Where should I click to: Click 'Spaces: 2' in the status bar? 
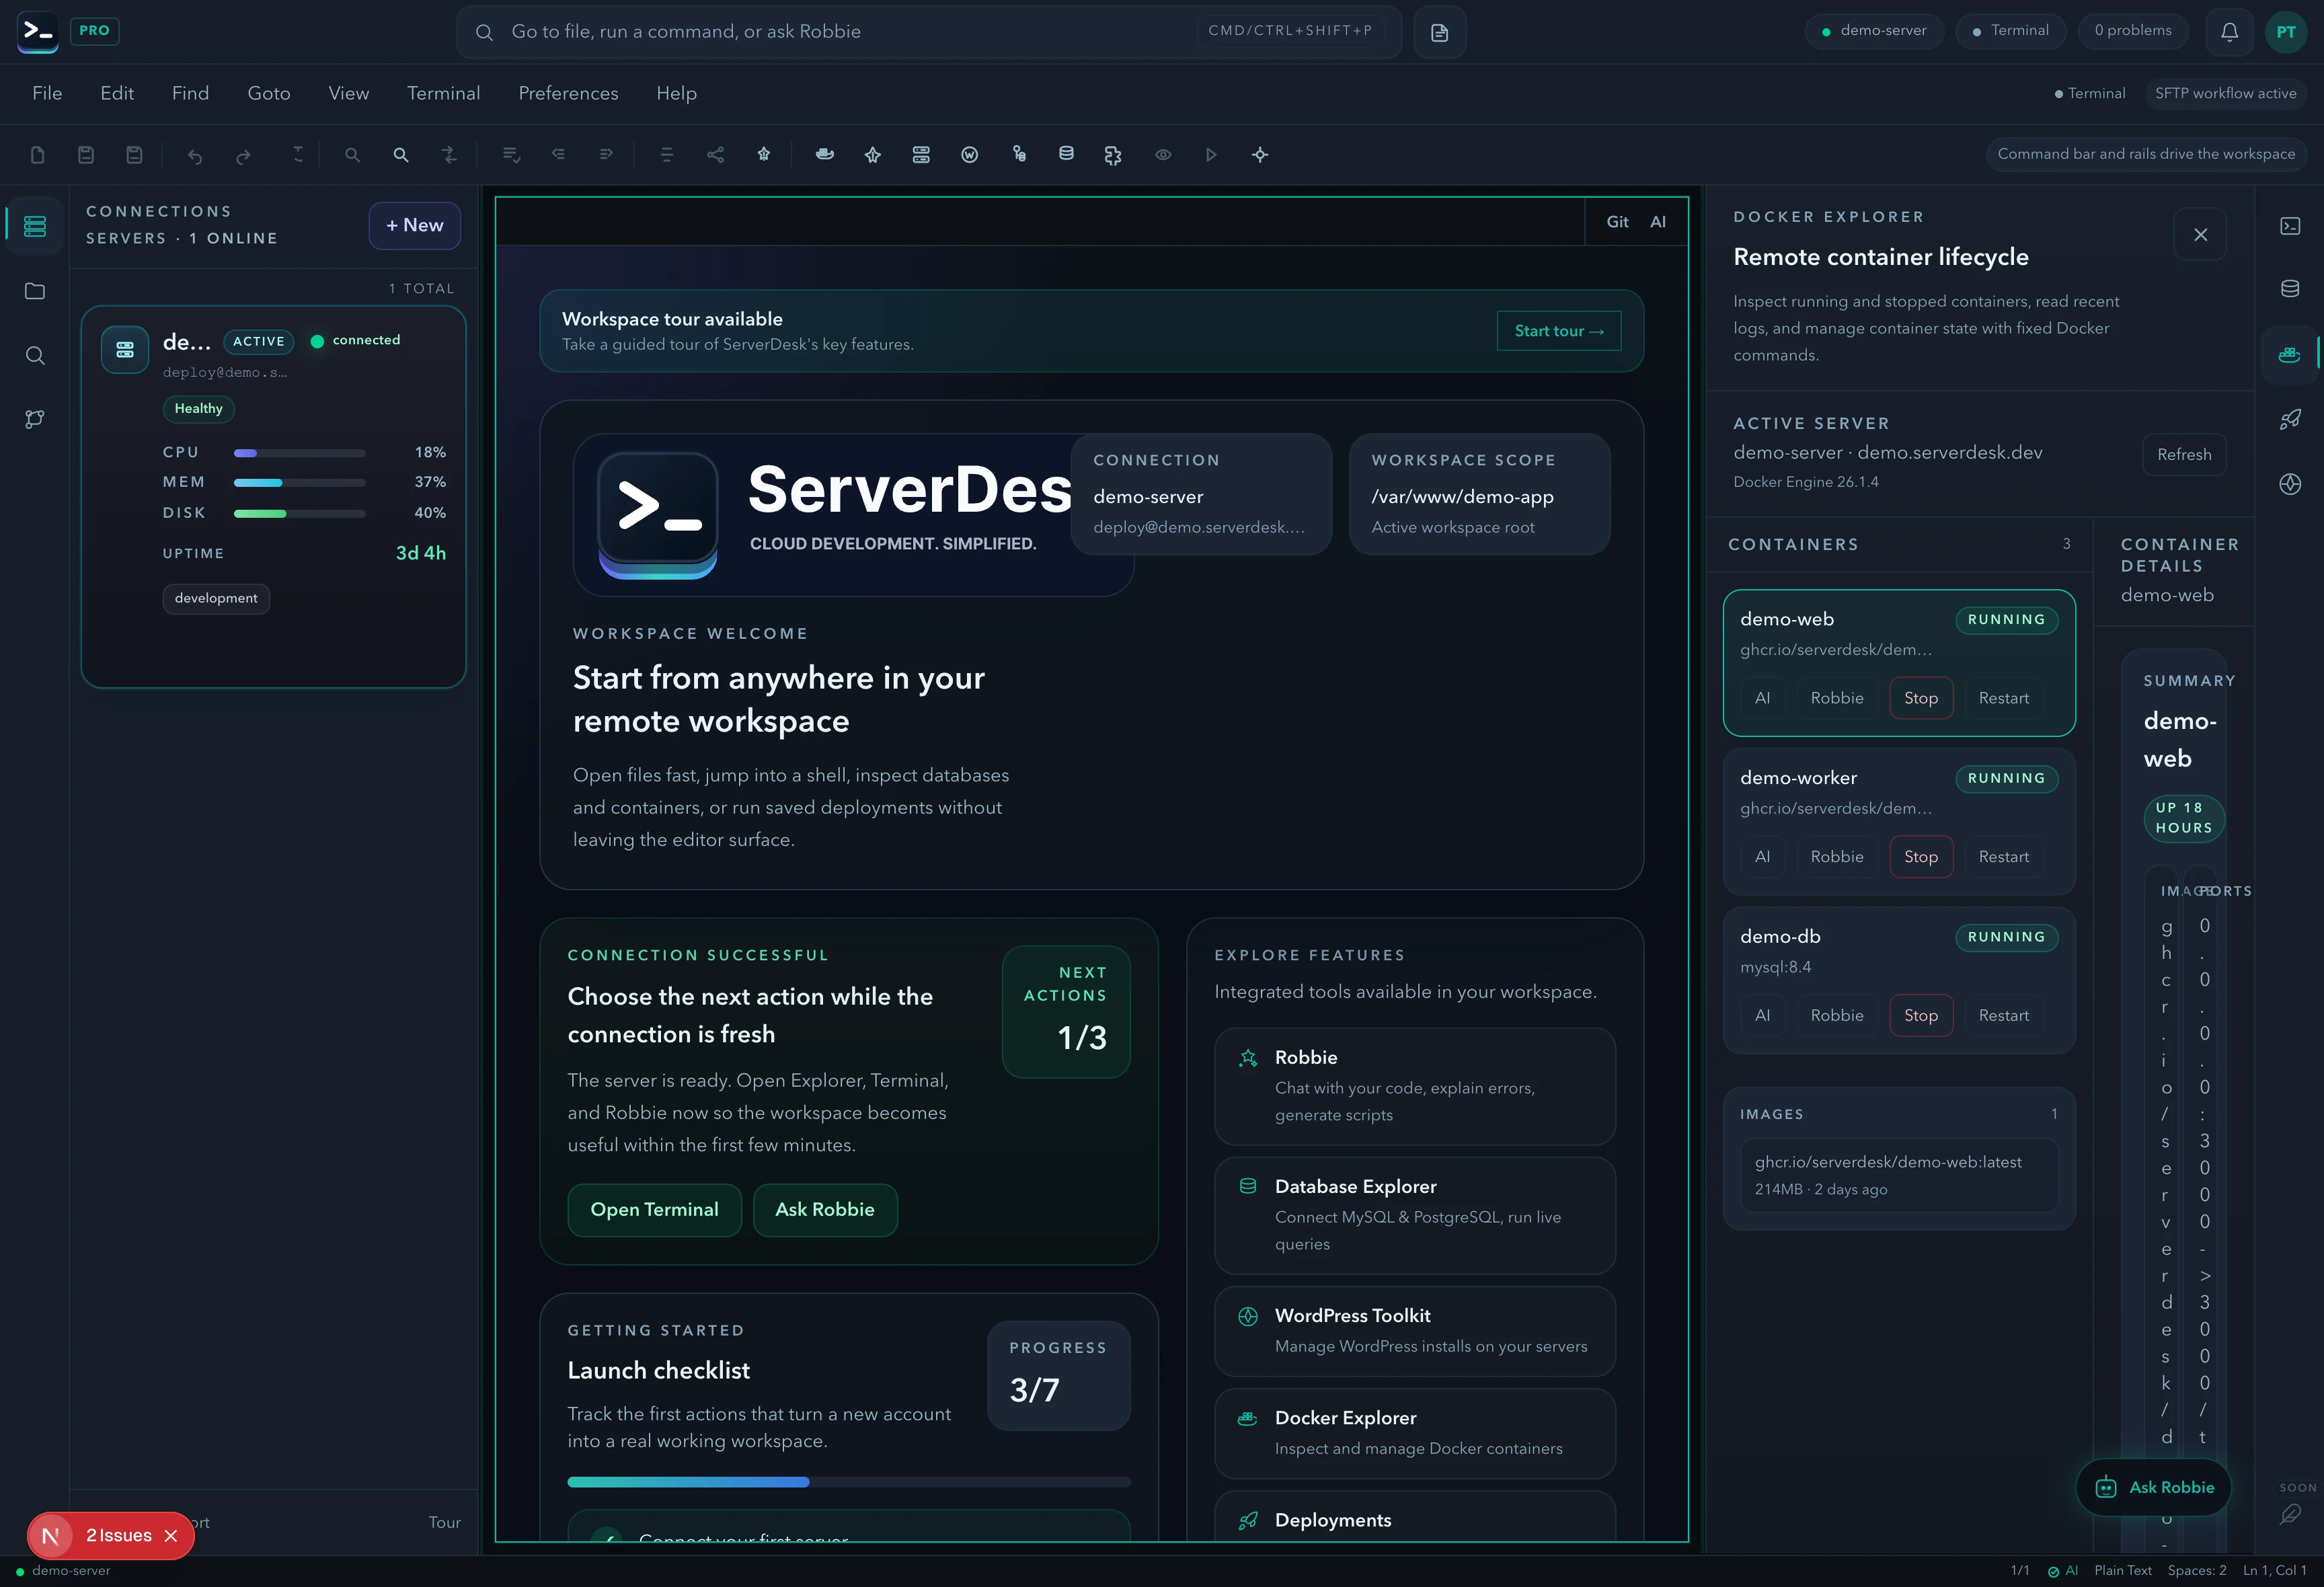(x=2197, y=1571)
